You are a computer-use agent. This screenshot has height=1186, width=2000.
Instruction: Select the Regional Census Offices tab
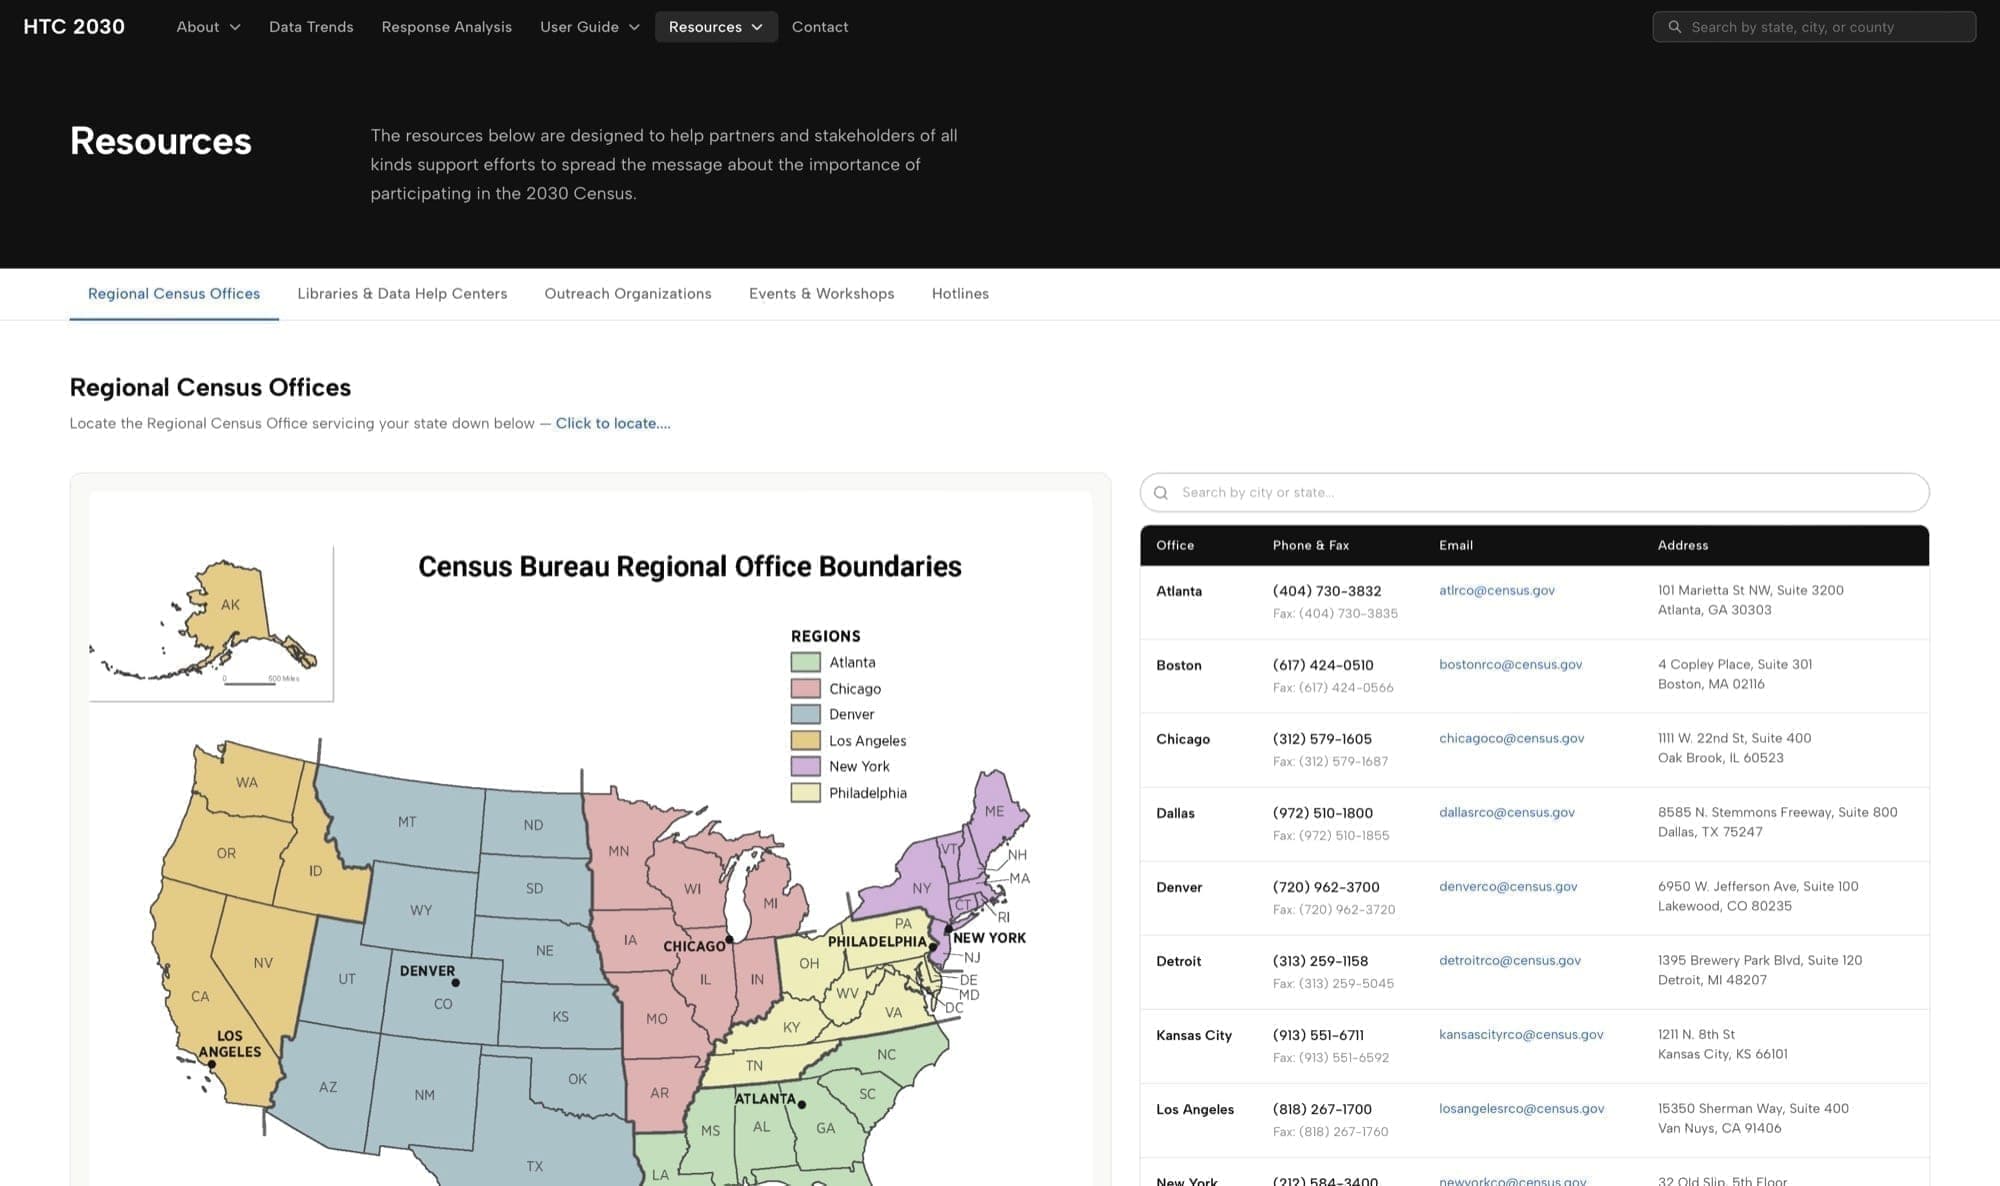pyautogui.click(x=174, y=294)
